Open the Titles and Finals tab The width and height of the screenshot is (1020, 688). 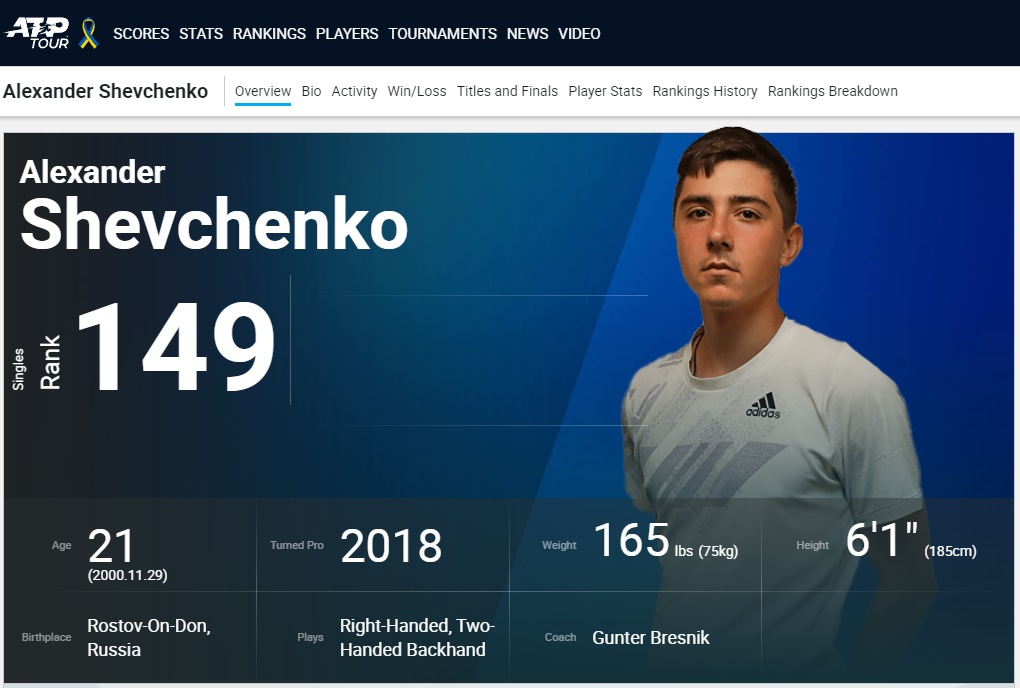(x=507, y=91)
